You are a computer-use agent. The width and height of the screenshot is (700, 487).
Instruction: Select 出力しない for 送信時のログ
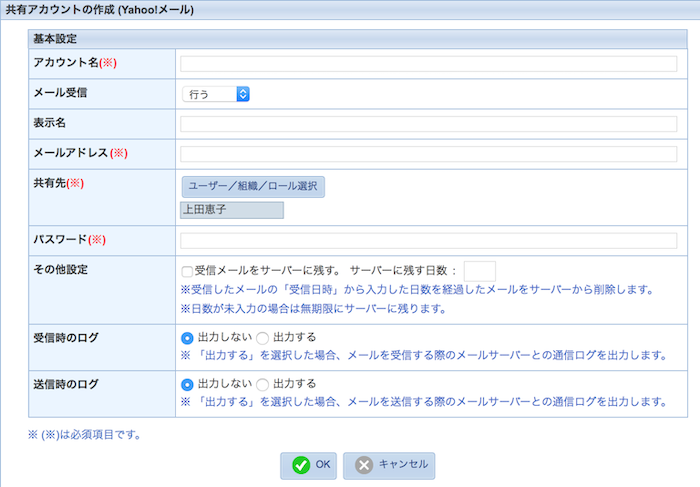click(x=187, y=384)
